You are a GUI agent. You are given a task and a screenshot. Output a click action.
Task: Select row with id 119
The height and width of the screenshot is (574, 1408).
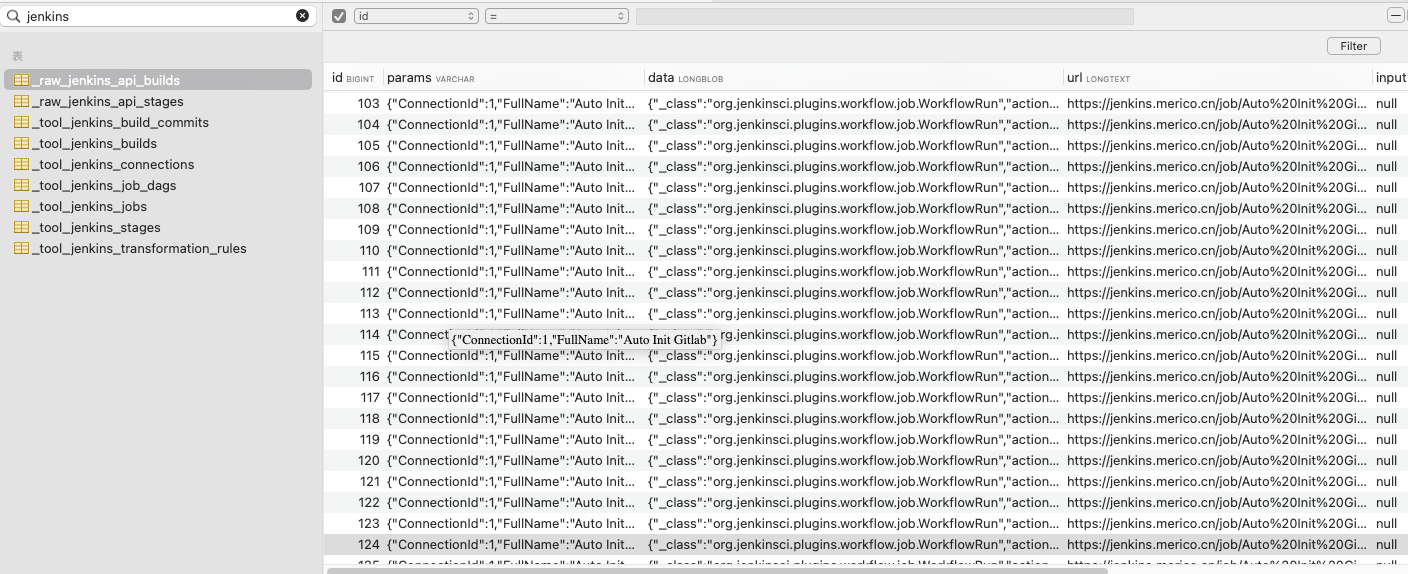click(x=865, y=439)
